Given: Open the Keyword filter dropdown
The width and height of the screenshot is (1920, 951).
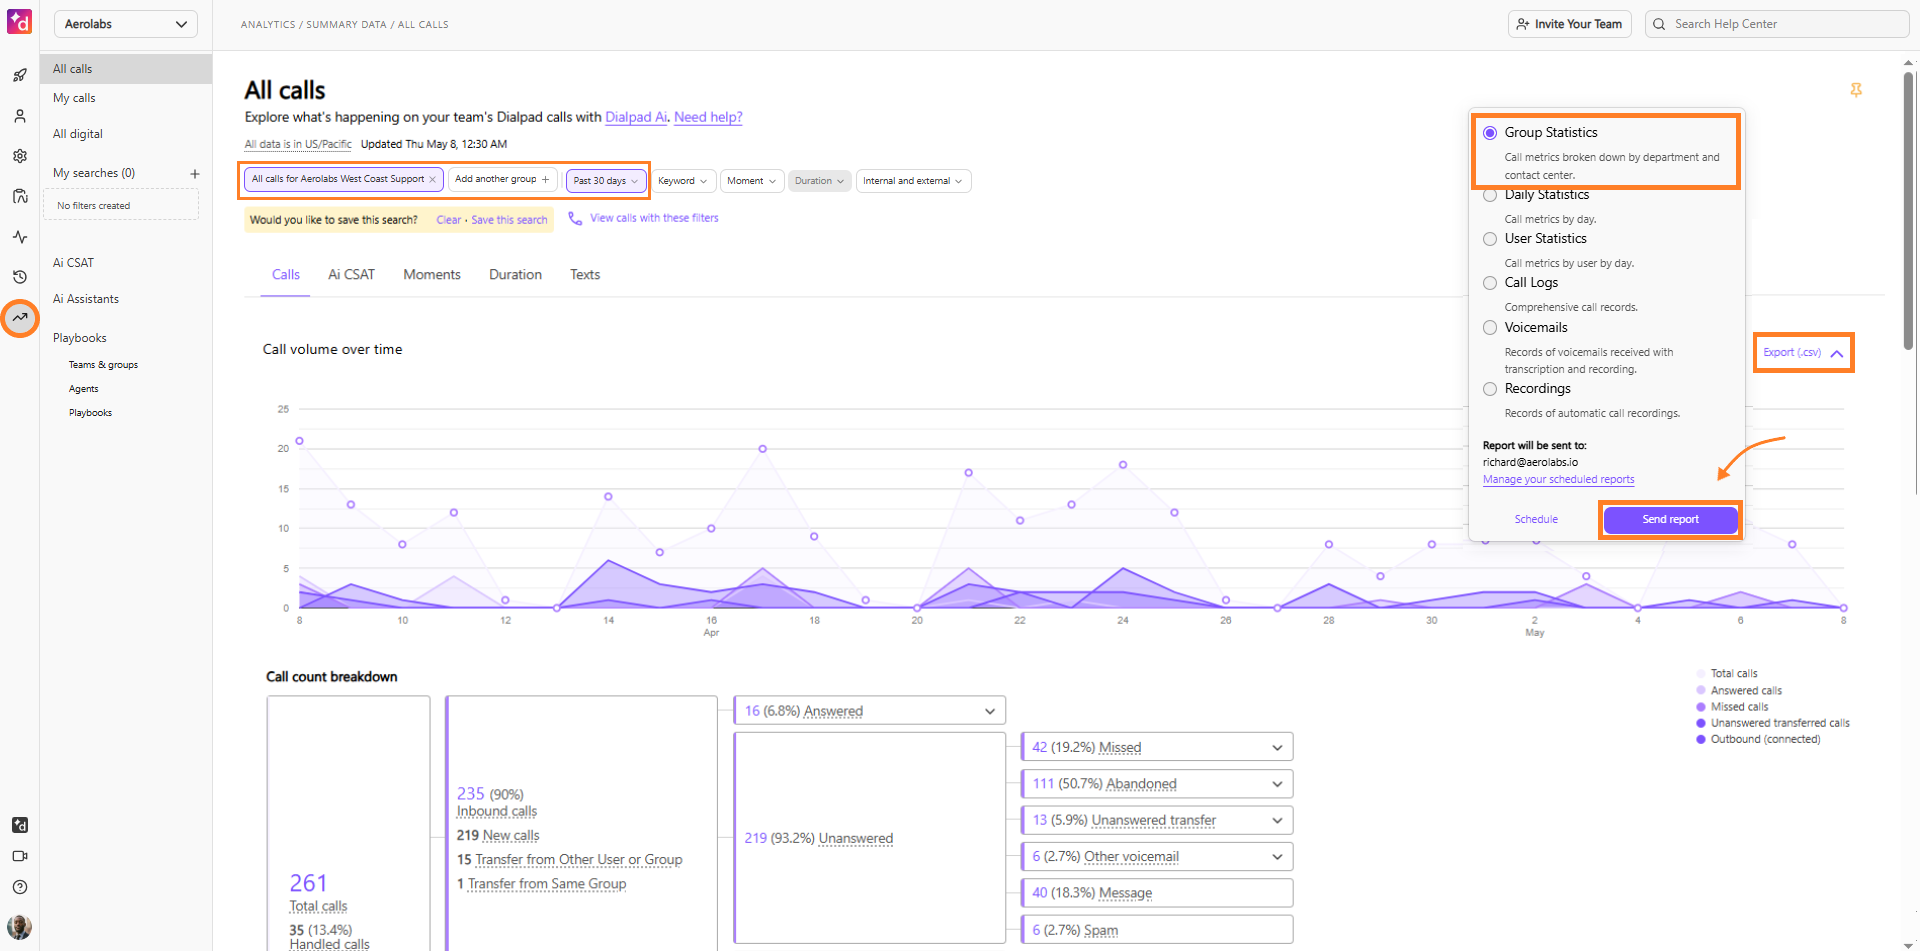Looking at the screenshot, I should 683,181.
